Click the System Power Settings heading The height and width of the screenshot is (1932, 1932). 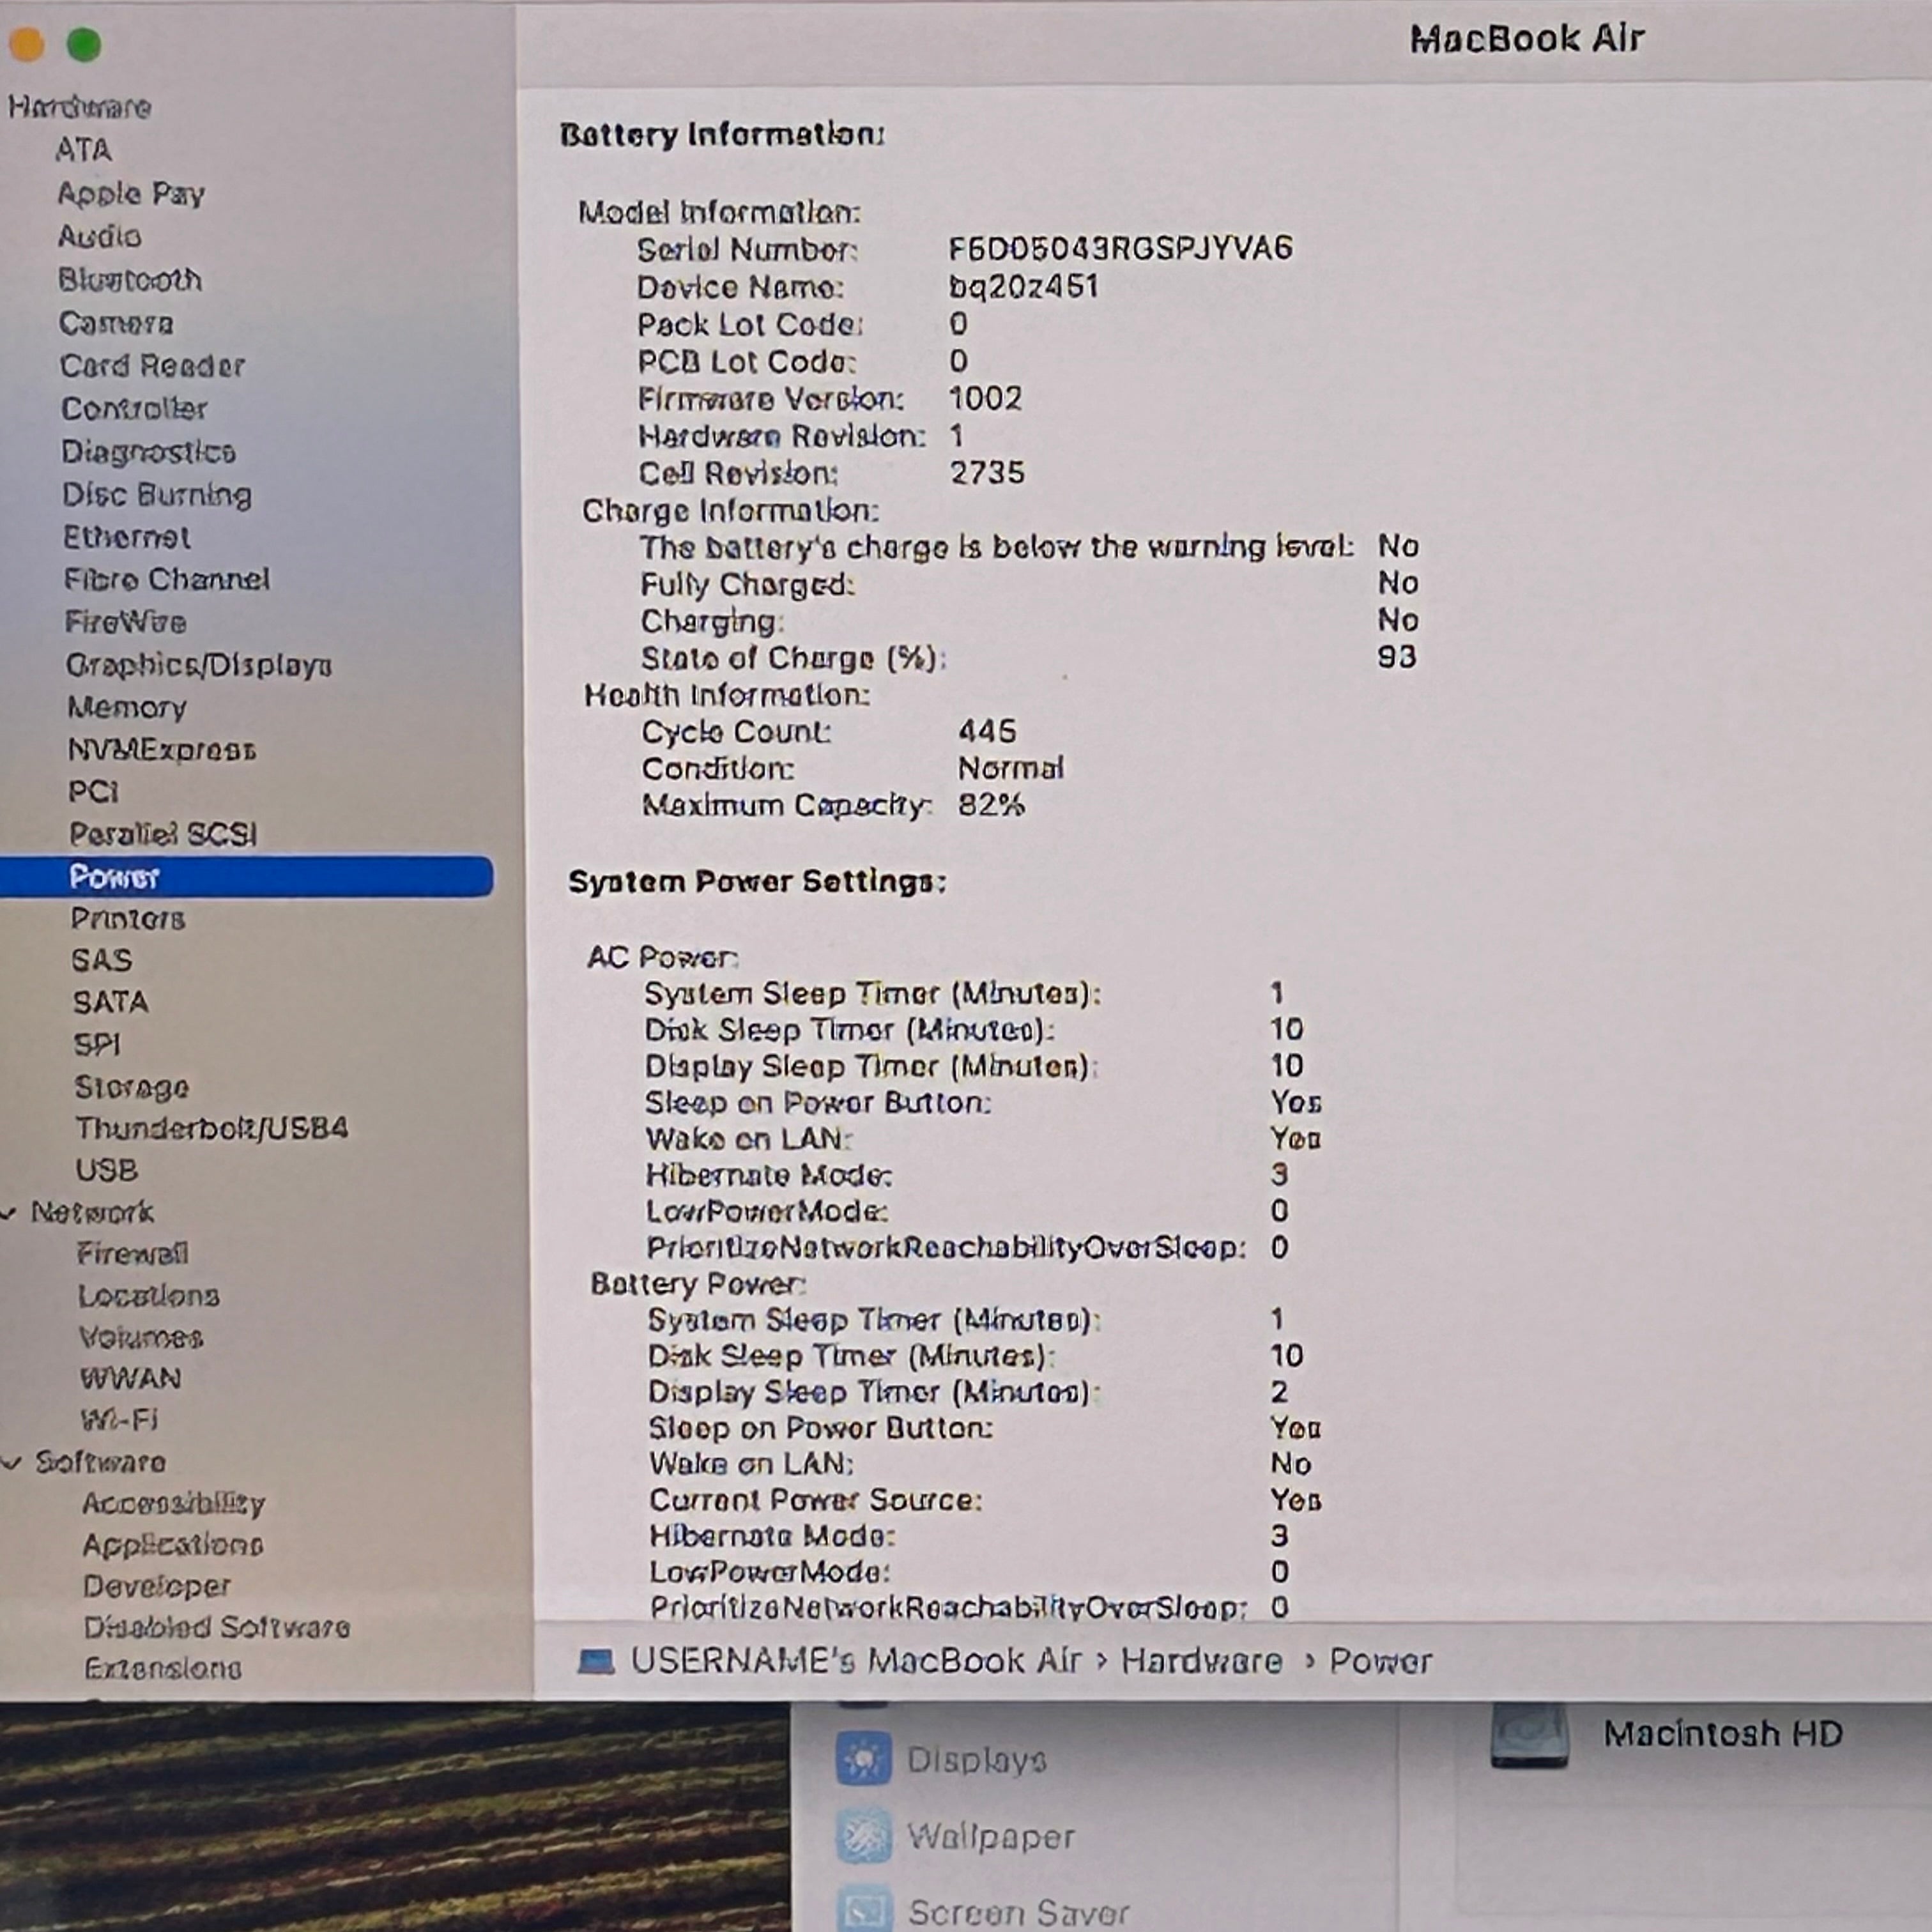click(x=757, y=881)
